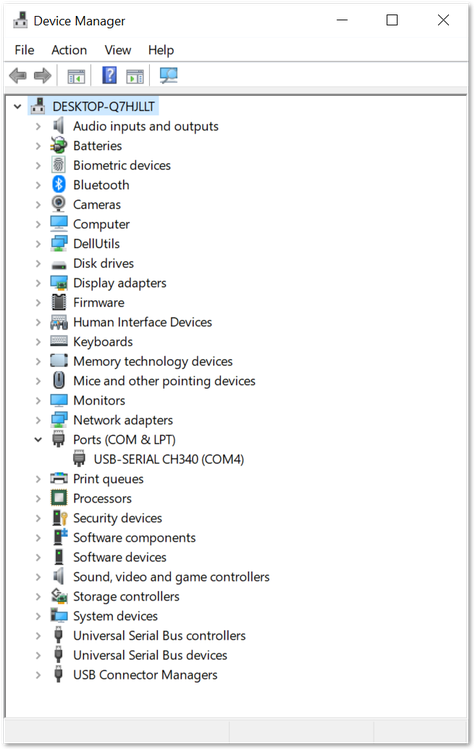Select the Keyboards category
475x750 pixels.
[103, 342]
